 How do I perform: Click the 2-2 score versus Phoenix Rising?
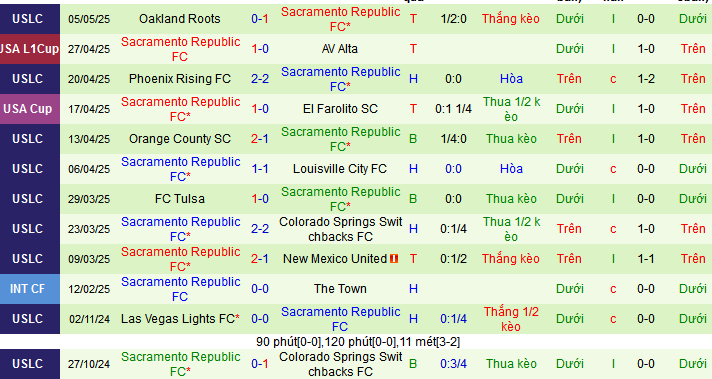tap(260, 79)
